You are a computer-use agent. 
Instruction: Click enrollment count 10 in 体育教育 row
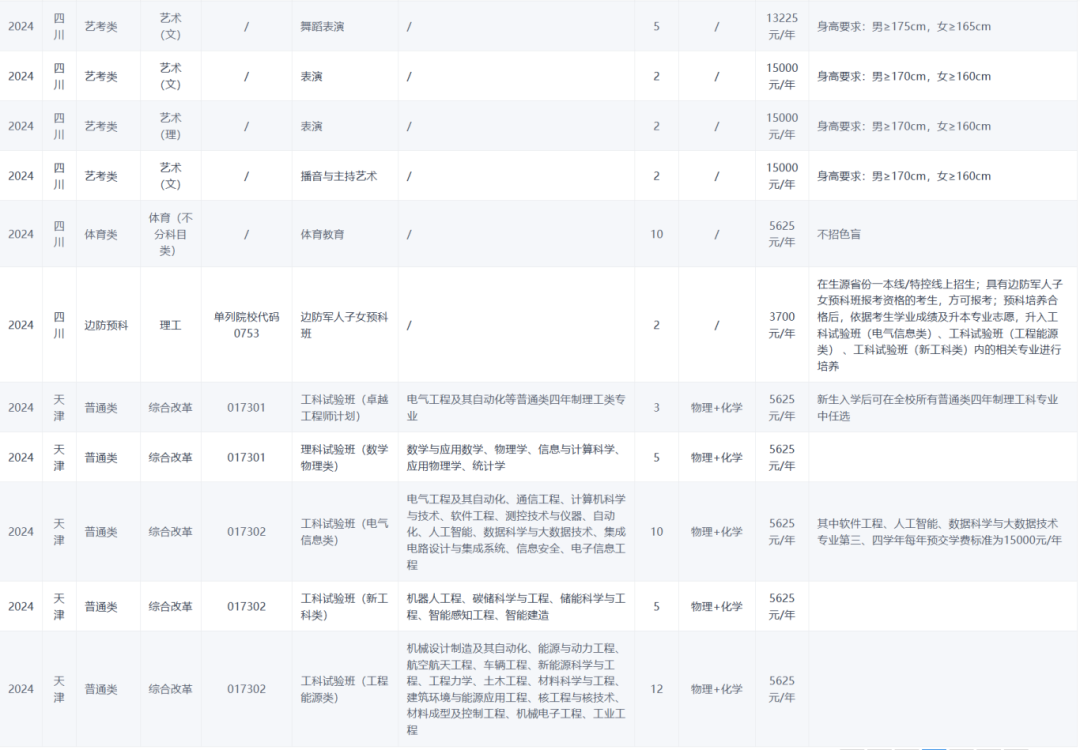[656, 234]
